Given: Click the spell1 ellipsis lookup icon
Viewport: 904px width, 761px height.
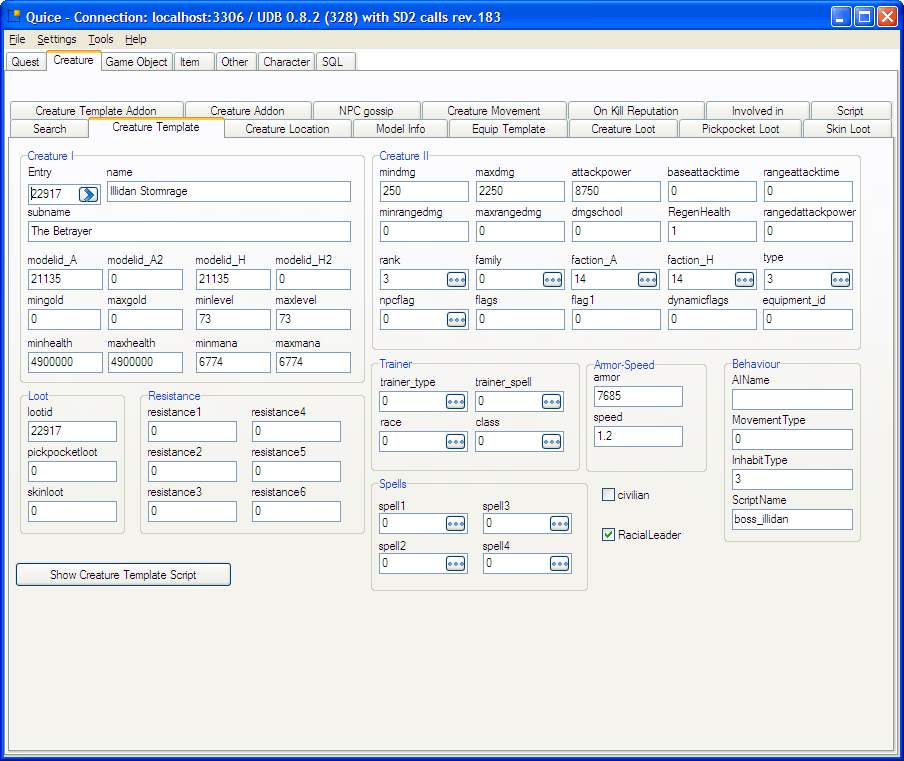Looking at the screenshot, I should pyautogui.click(x=456, y=524).
